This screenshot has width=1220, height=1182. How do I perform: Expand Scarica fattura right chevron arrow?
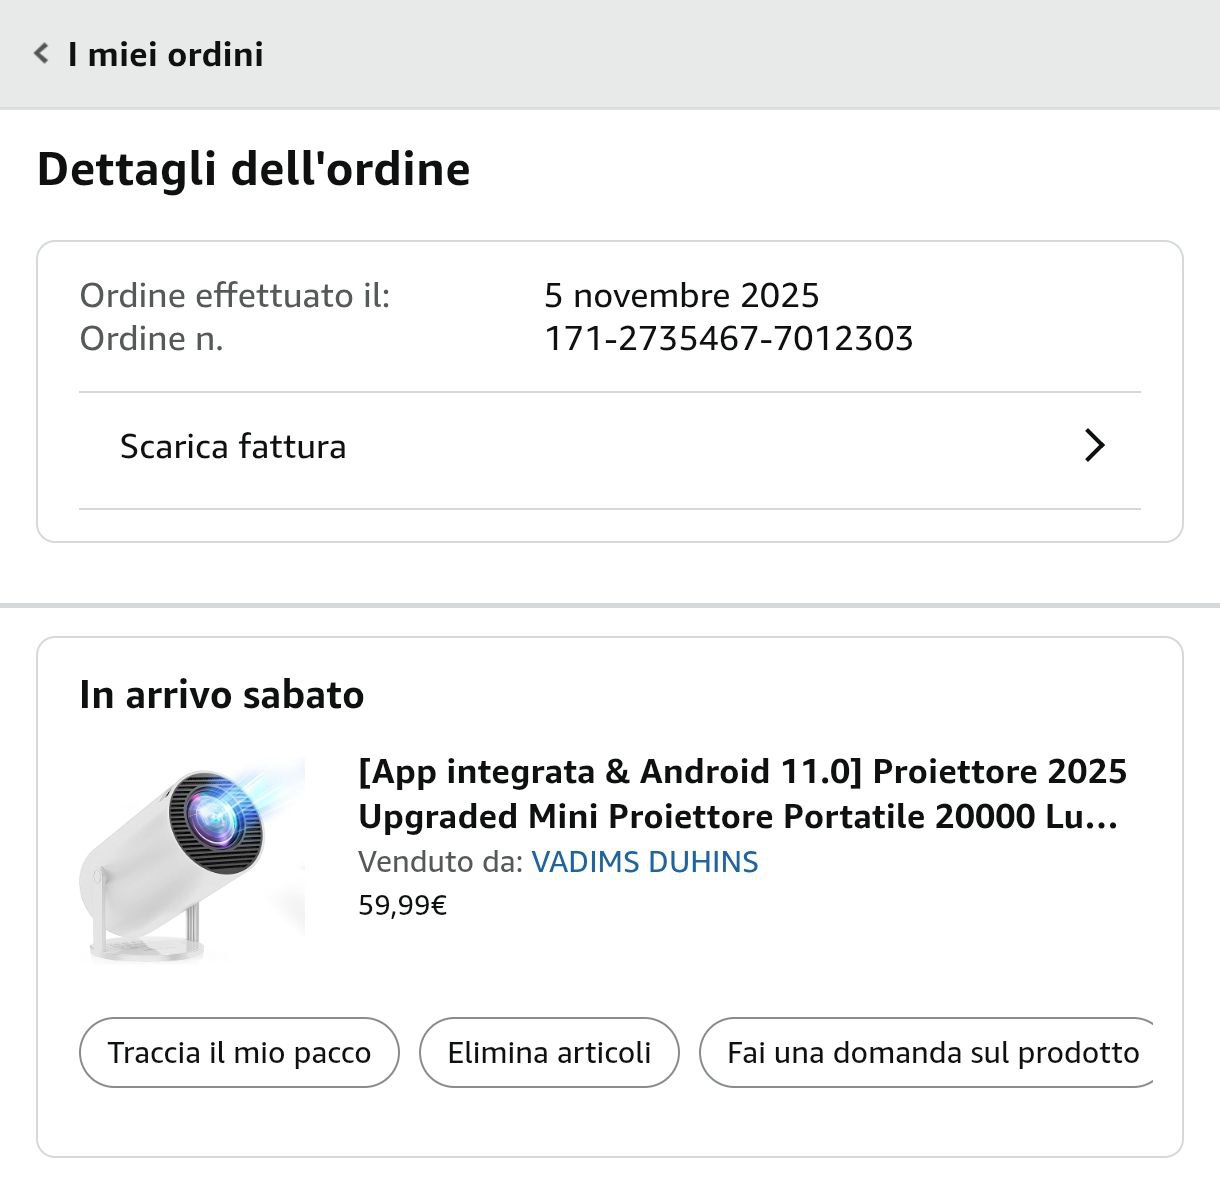pos(1095,446)
